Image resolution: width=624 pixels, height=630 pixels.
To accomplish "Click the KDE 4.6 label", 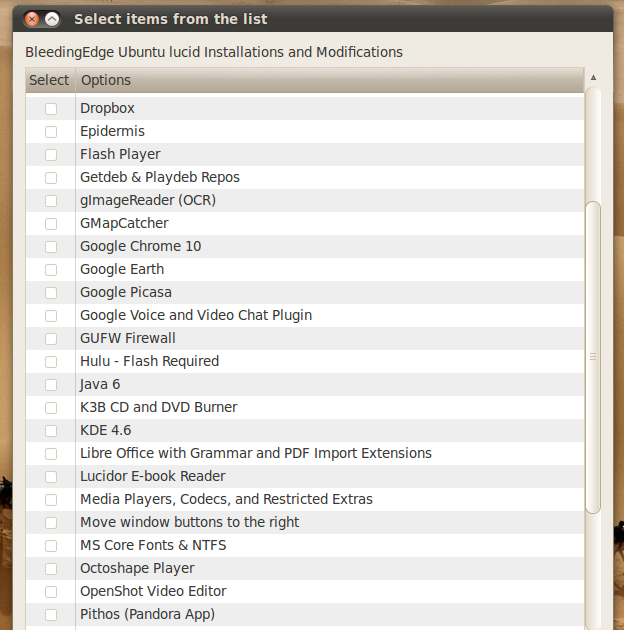I will [x=106, y=430].
